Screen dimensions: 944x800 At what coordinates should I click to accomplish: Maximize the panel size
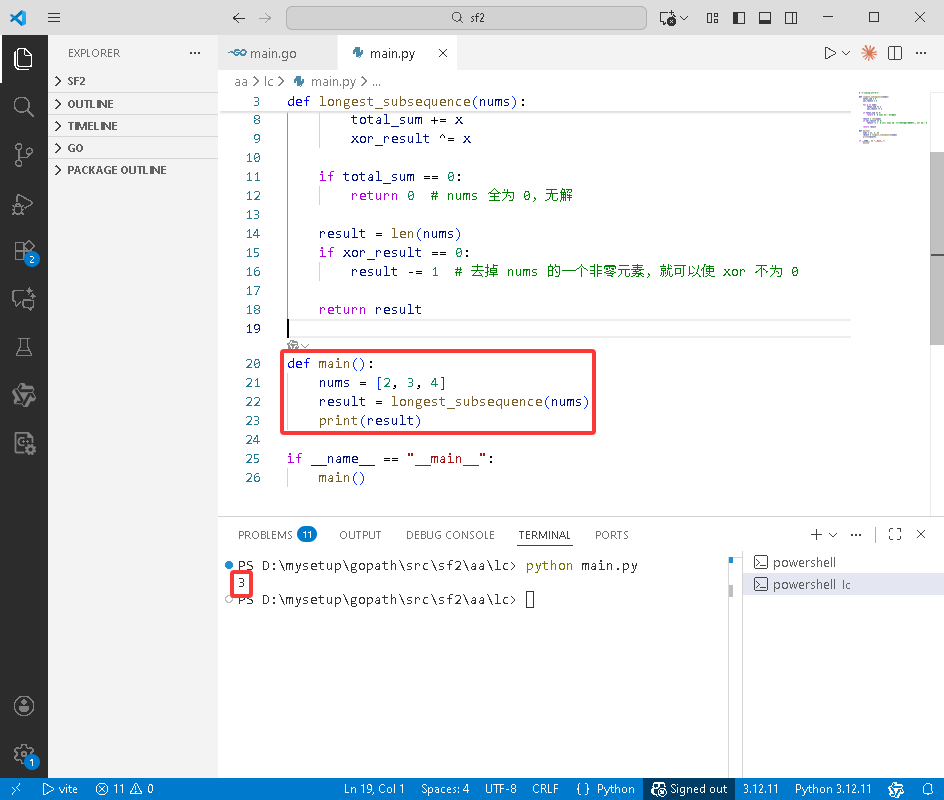895,535
